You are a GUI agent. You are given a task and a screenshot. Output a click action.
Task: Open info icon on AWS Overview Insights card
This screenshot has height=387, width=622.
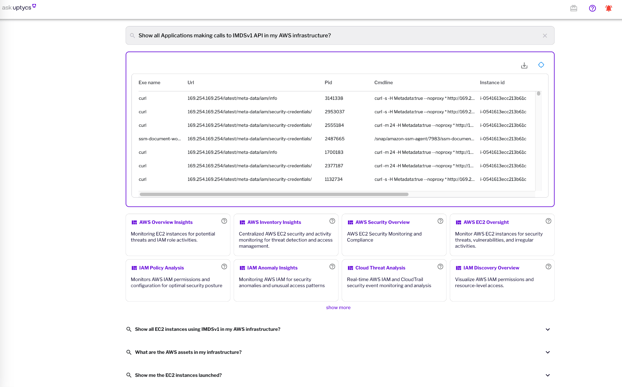pyautogui.click(x=224, y=221)
